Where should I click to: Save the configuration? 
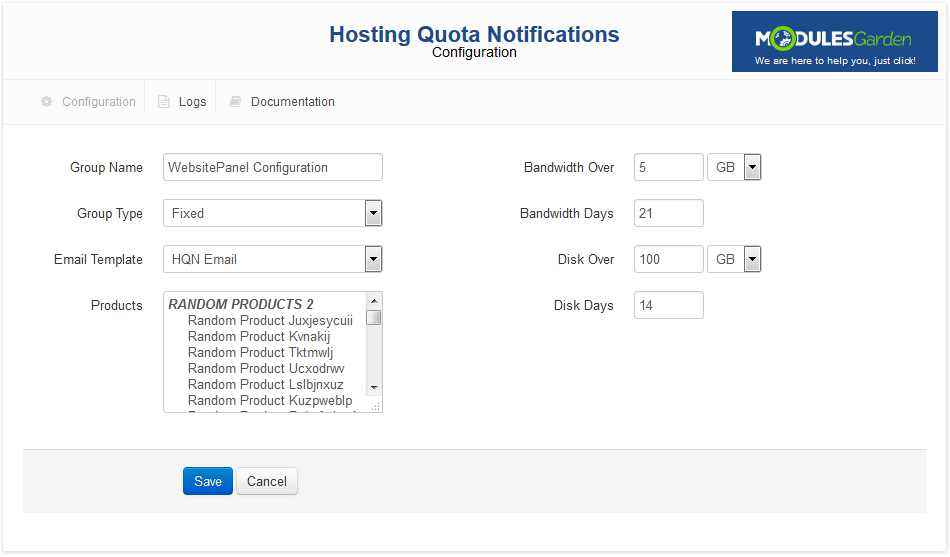click(x=208, y=481)
